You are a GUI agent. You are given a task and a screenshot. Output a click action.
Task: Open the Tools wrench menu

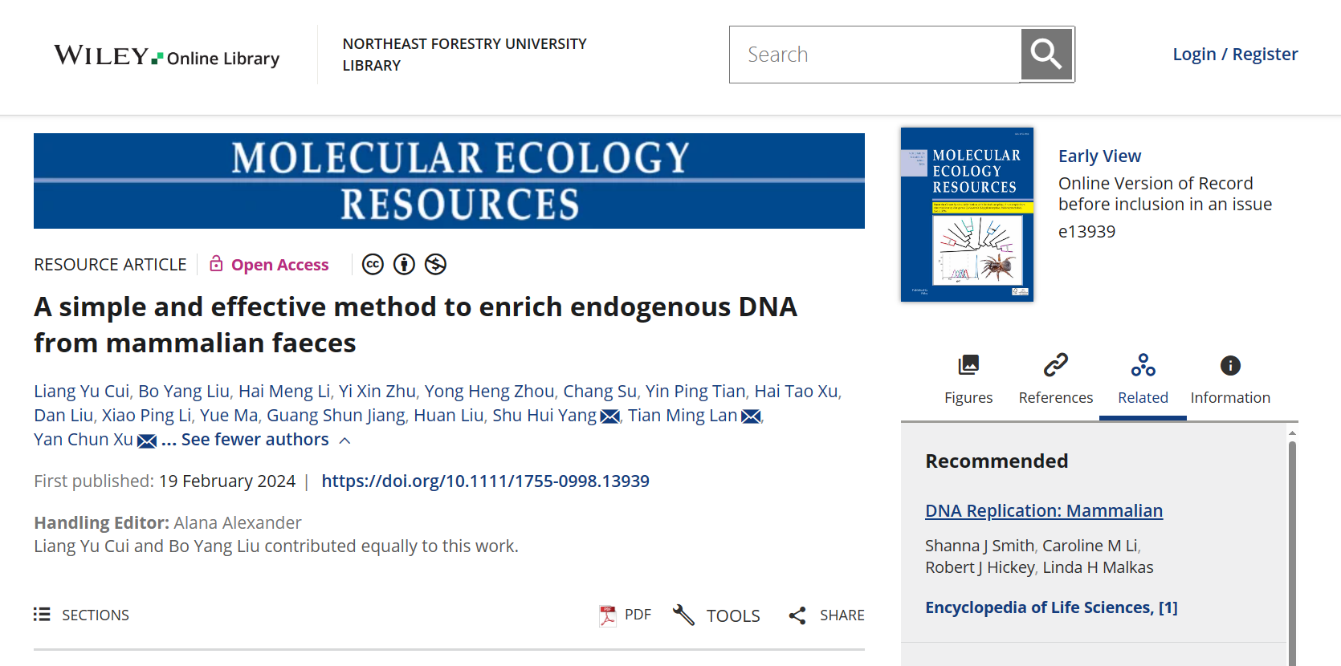684,615
